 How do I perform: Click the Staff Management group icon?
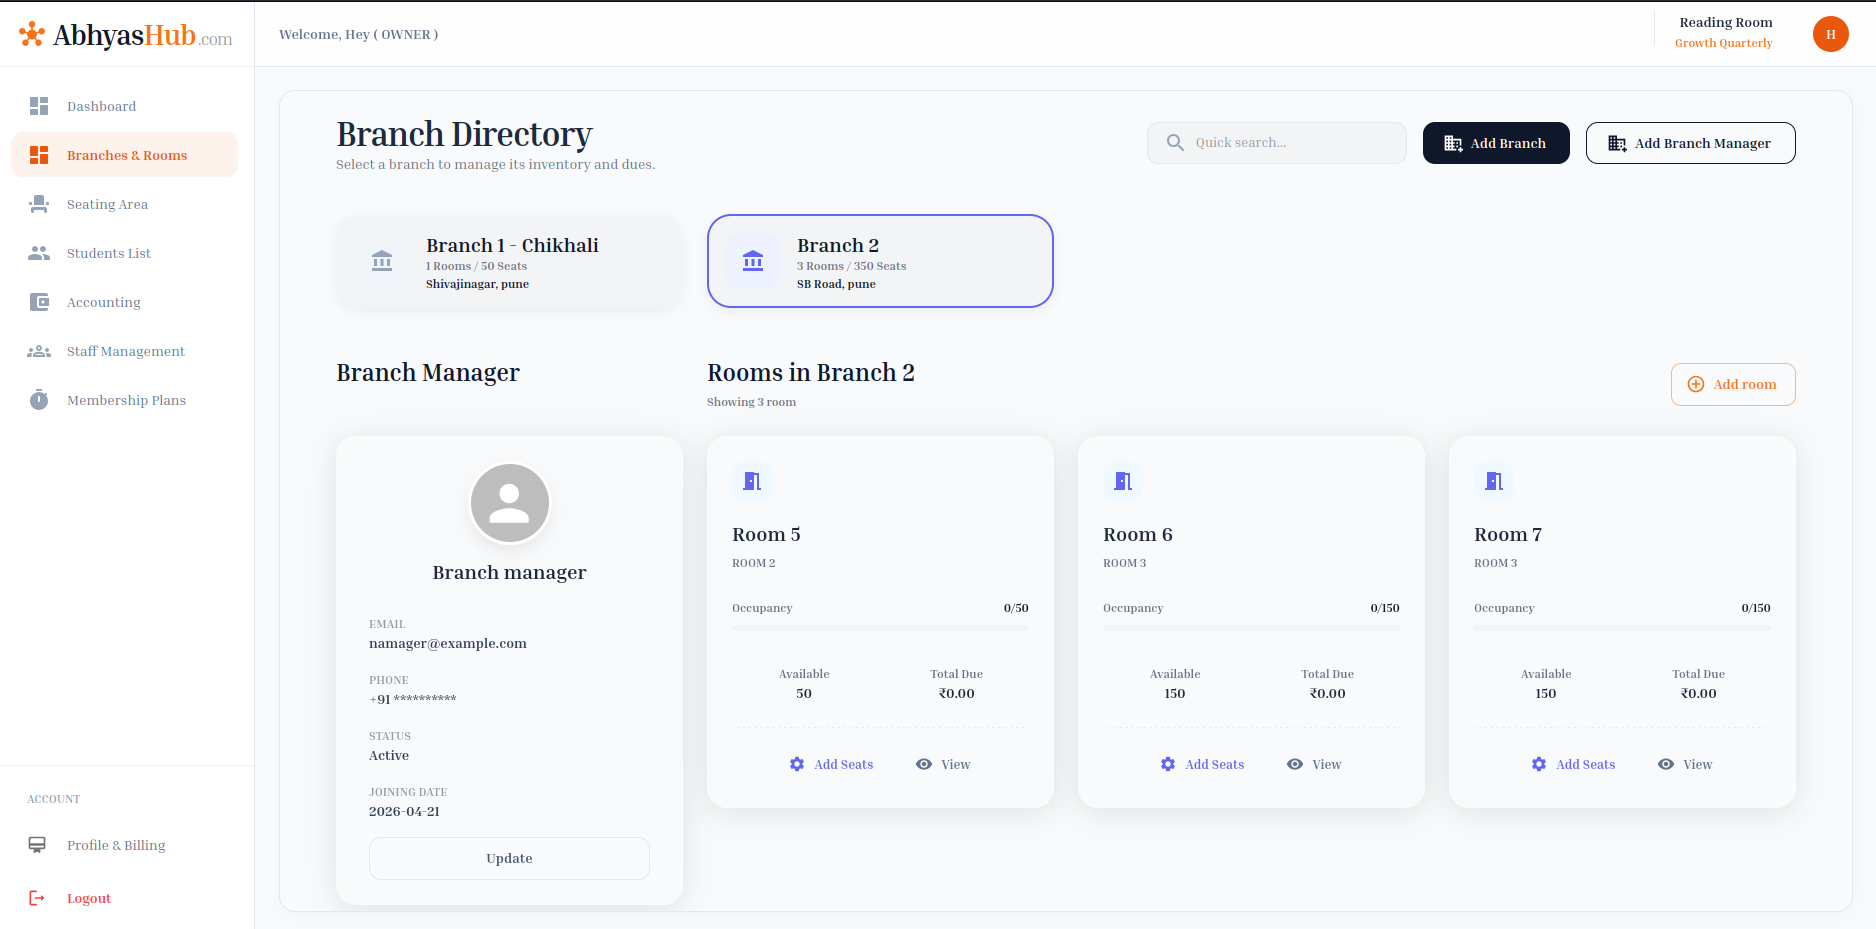click(39, 351)
